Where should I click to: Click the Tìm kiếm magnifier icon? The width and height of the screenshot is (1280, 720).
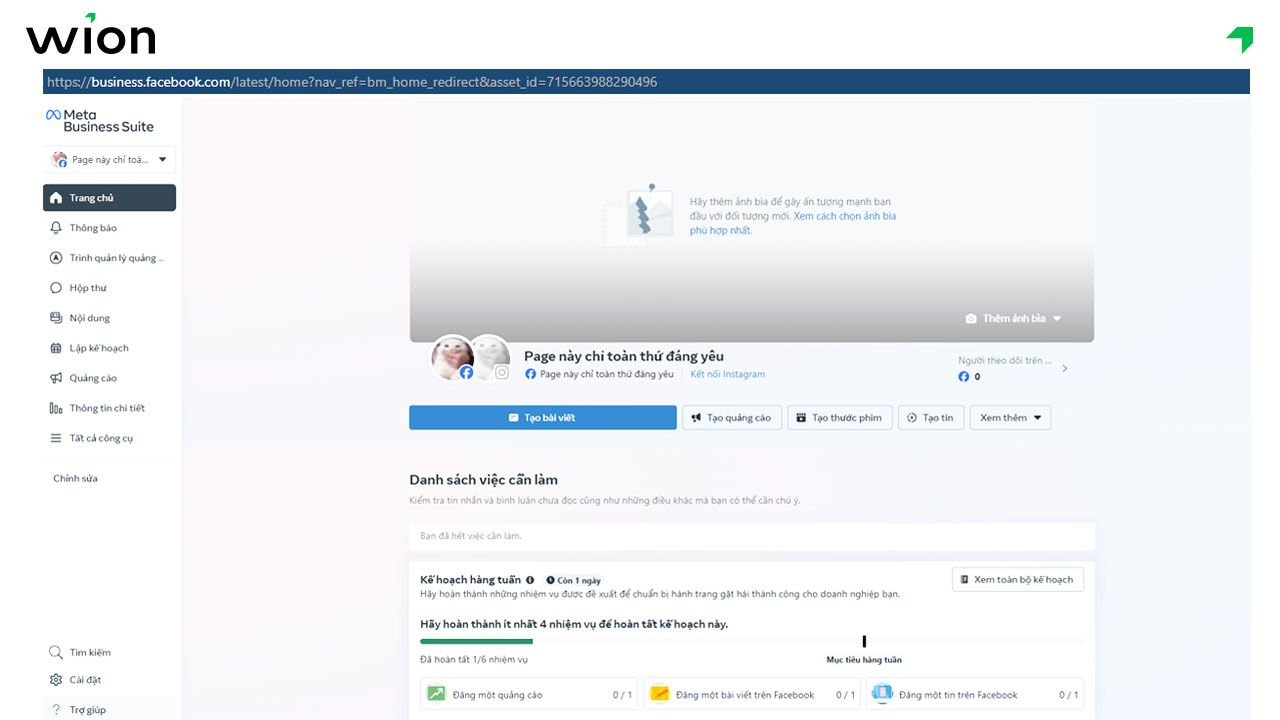[x=56, y=653]
